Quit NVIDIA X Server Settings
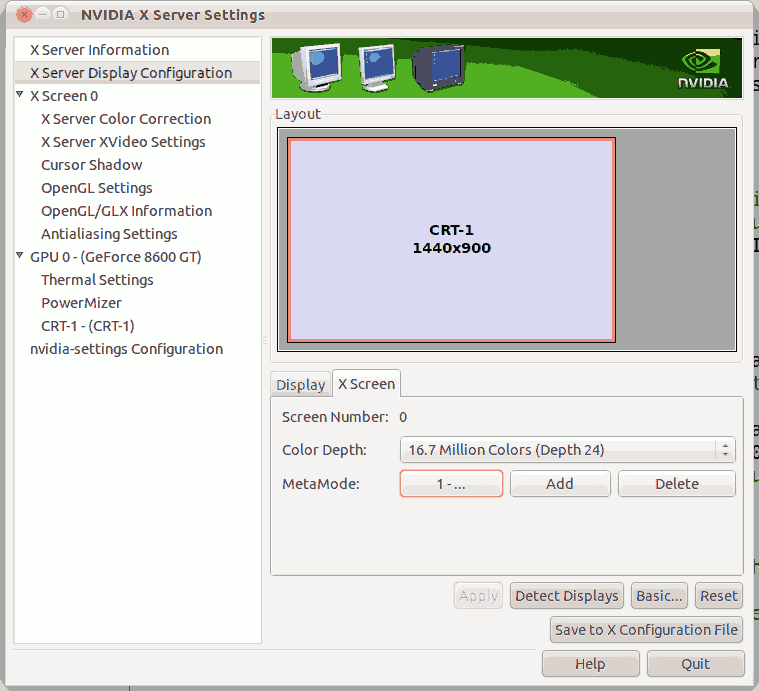 coord(696,663)
